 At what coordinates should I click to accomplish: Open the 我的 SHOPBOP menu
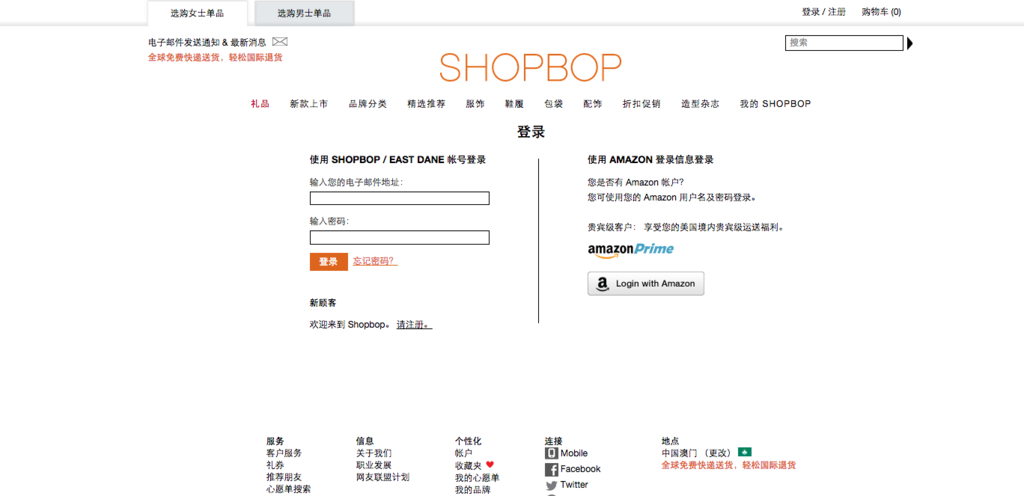(775, 104)
